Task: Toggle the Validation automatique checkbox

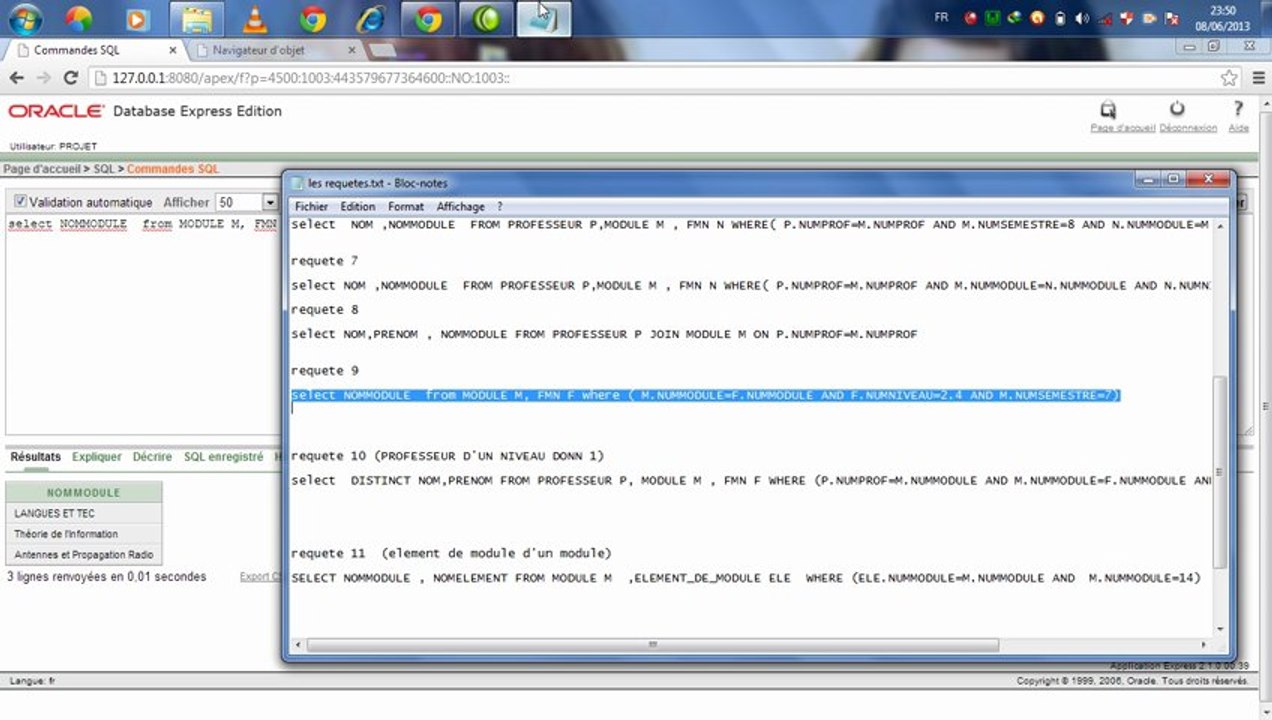Action: tap(22, 202)
